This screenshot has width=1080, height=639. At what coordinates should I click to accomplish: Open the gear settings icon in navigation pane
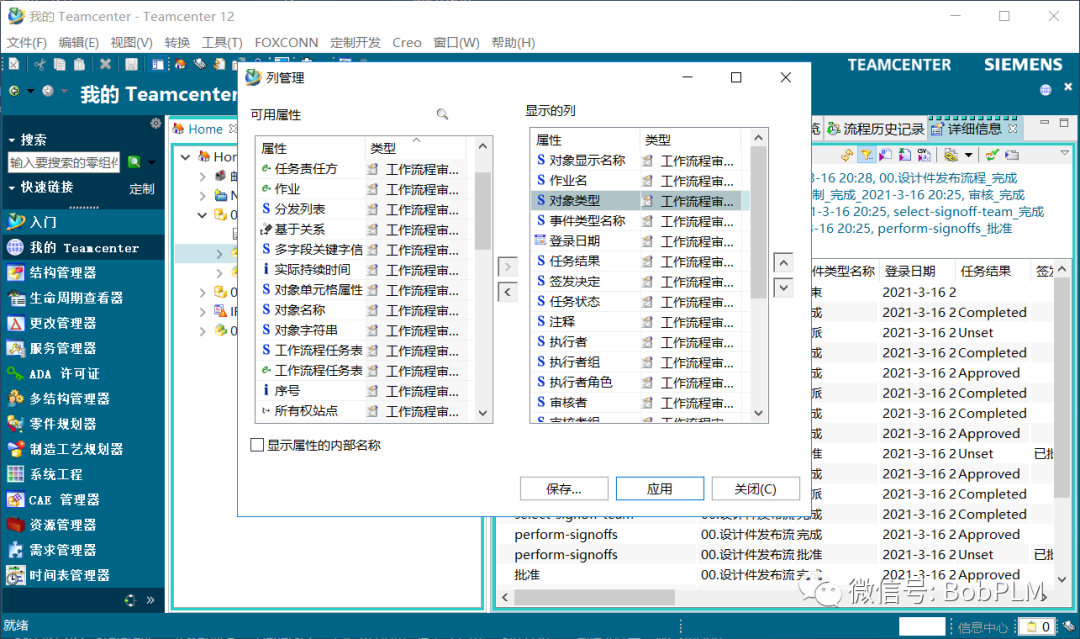[156, 123]
